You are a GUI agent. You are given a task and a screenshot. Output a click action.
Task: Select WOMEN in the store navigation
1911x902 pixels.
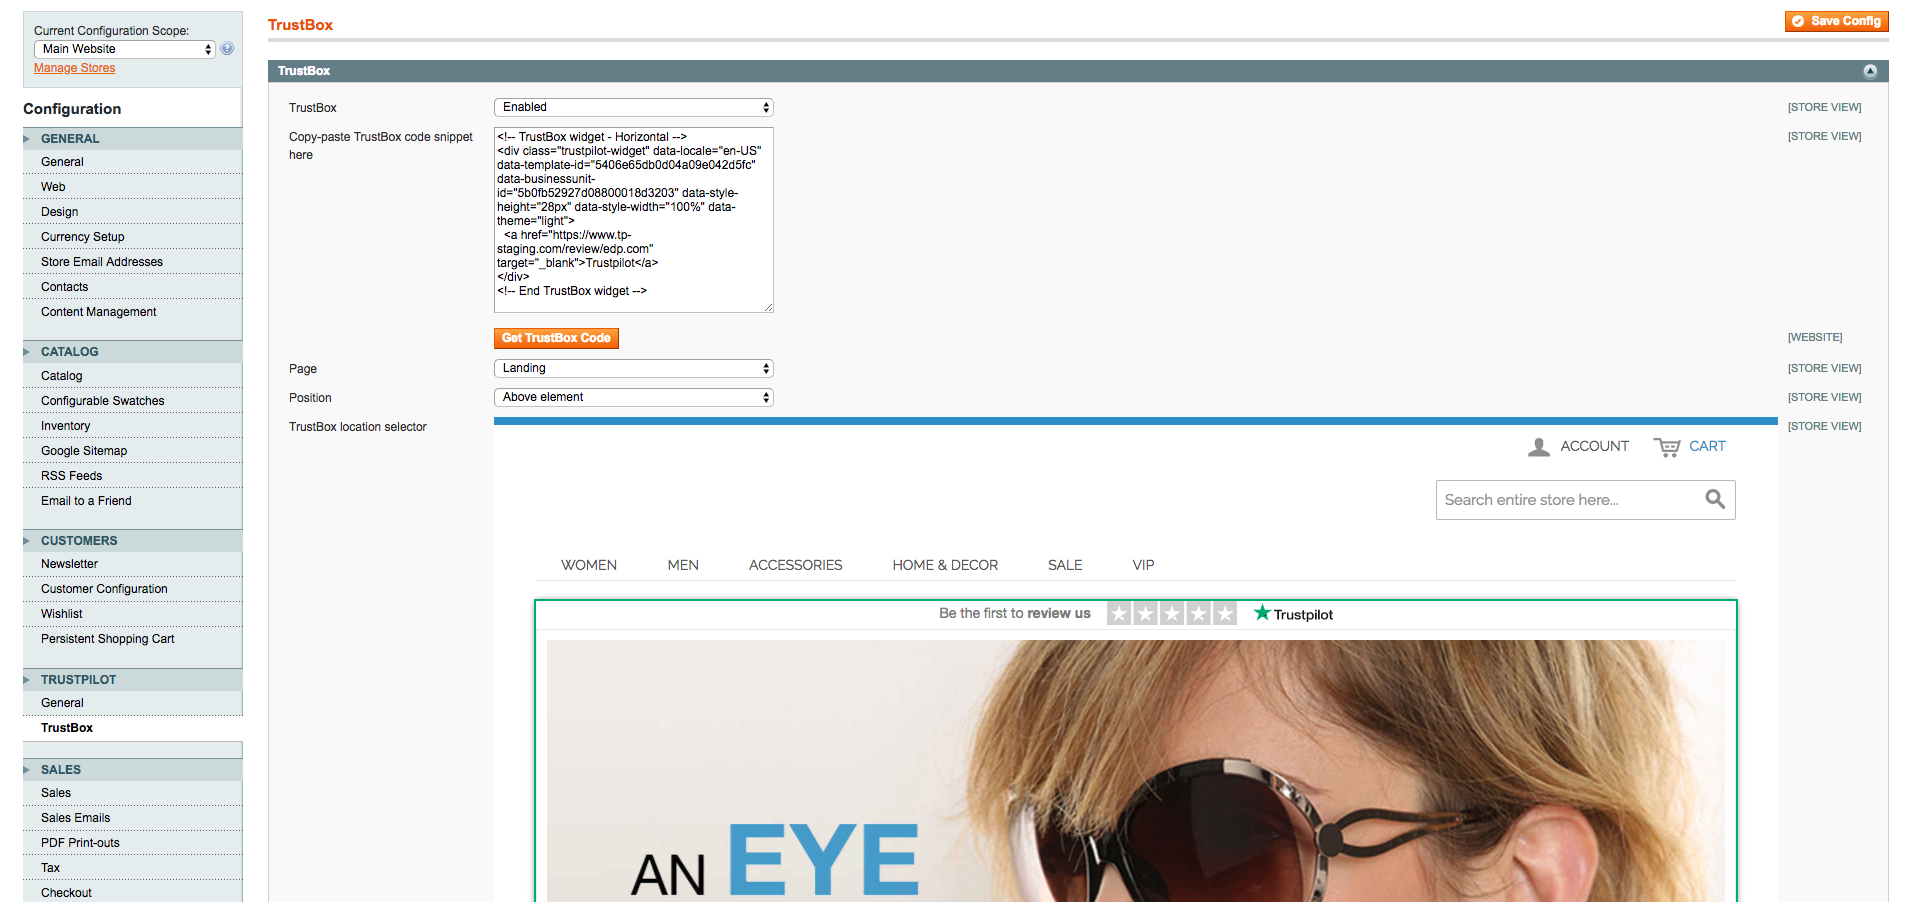pyautogui.click(x=589, y=565)
